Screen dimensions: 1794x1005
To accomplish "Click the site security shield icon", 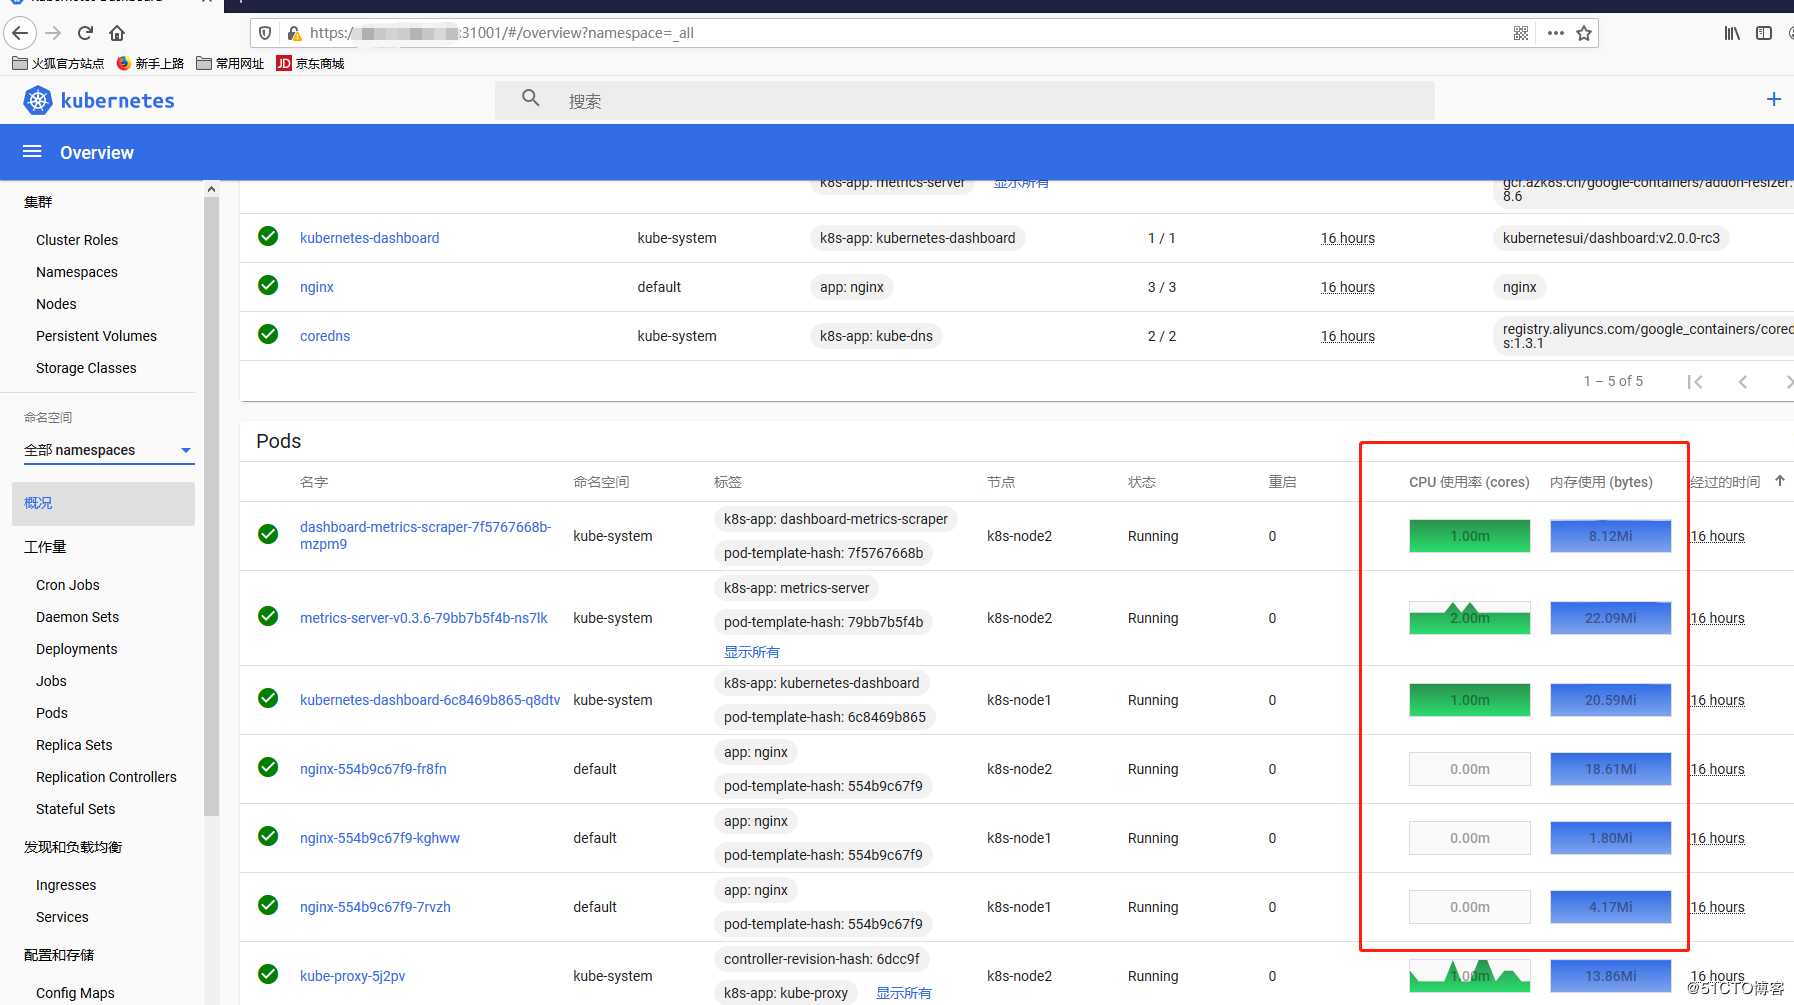I will point(265,33).
